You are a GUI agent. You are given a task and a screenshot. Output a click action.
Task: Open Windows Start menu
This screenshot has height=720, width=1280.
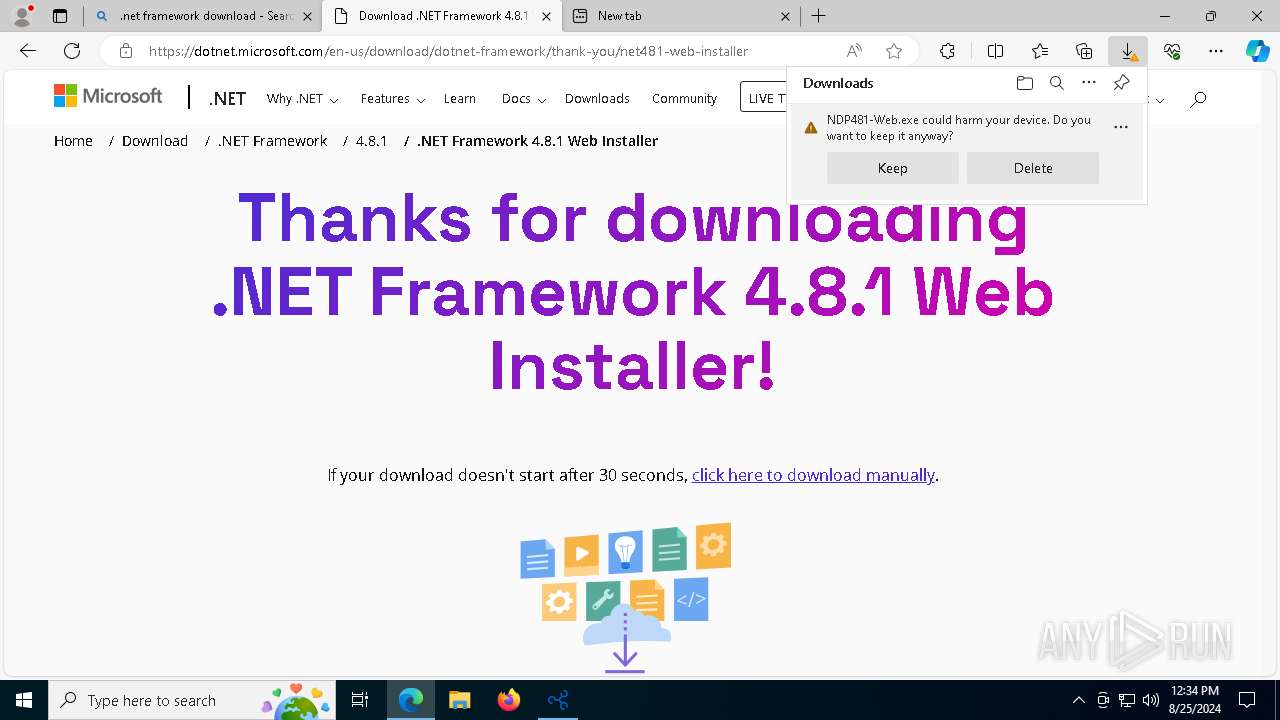click(24, 700)
